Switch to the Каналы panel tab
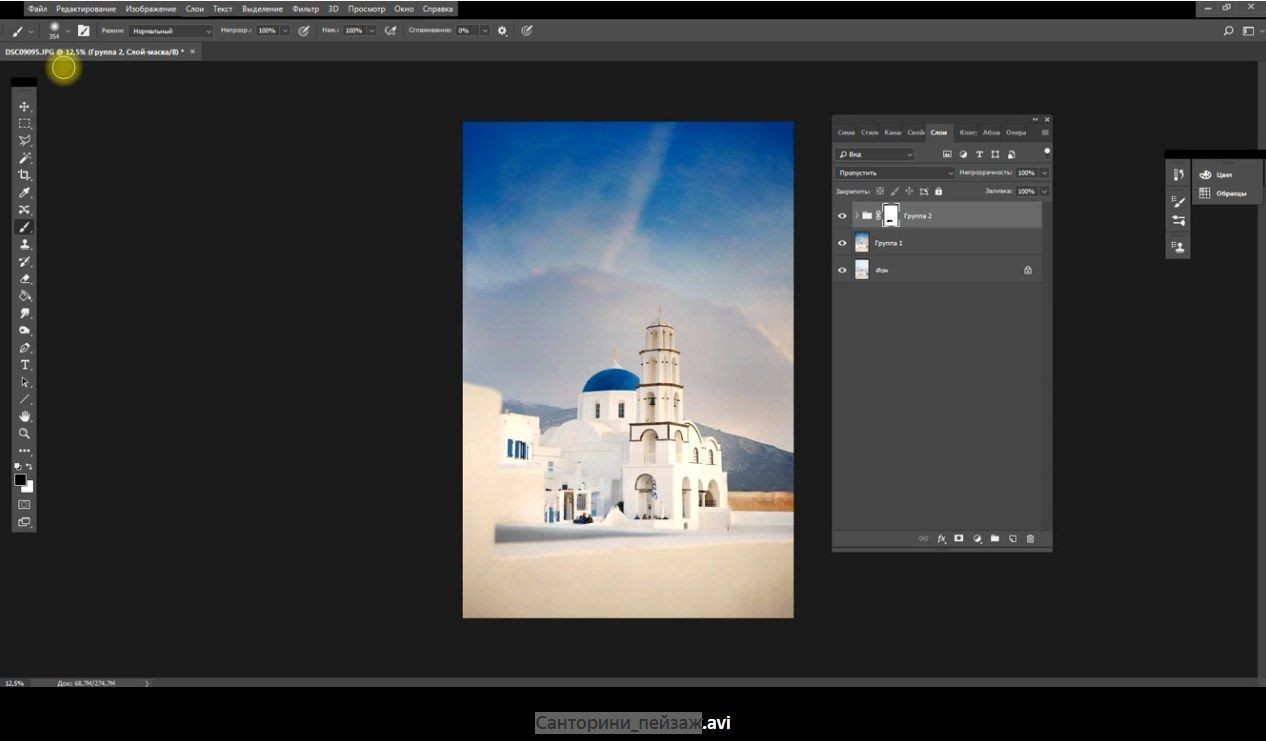This screenshot has height=741, width=1266. [x=893, y=132]
